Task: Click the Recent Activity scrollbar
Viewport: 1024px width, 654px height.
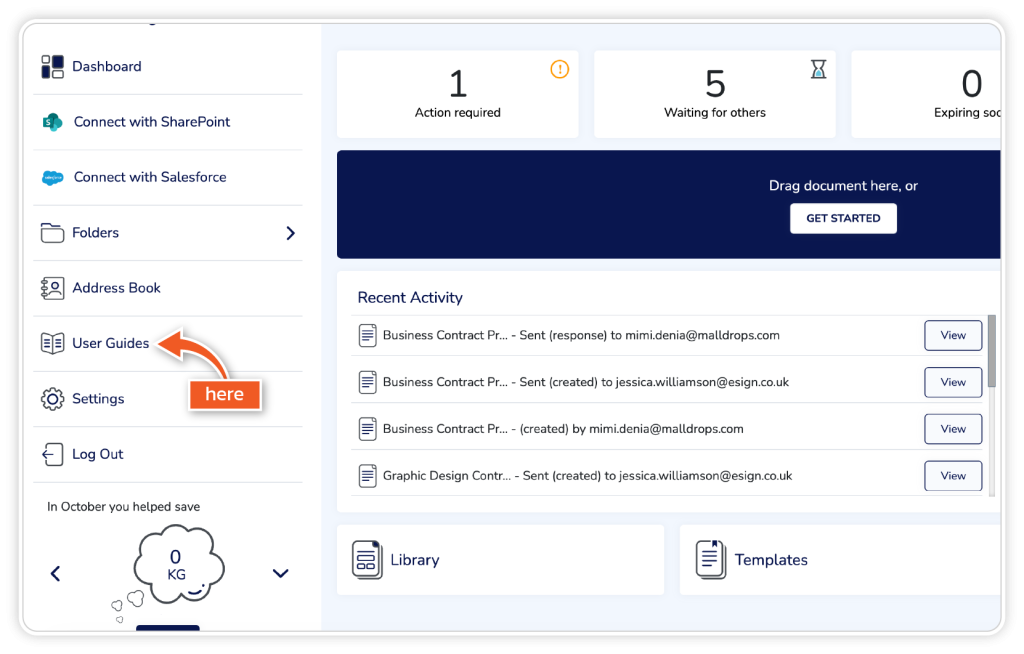Action: pyautogui.click(x=991, y=352)
